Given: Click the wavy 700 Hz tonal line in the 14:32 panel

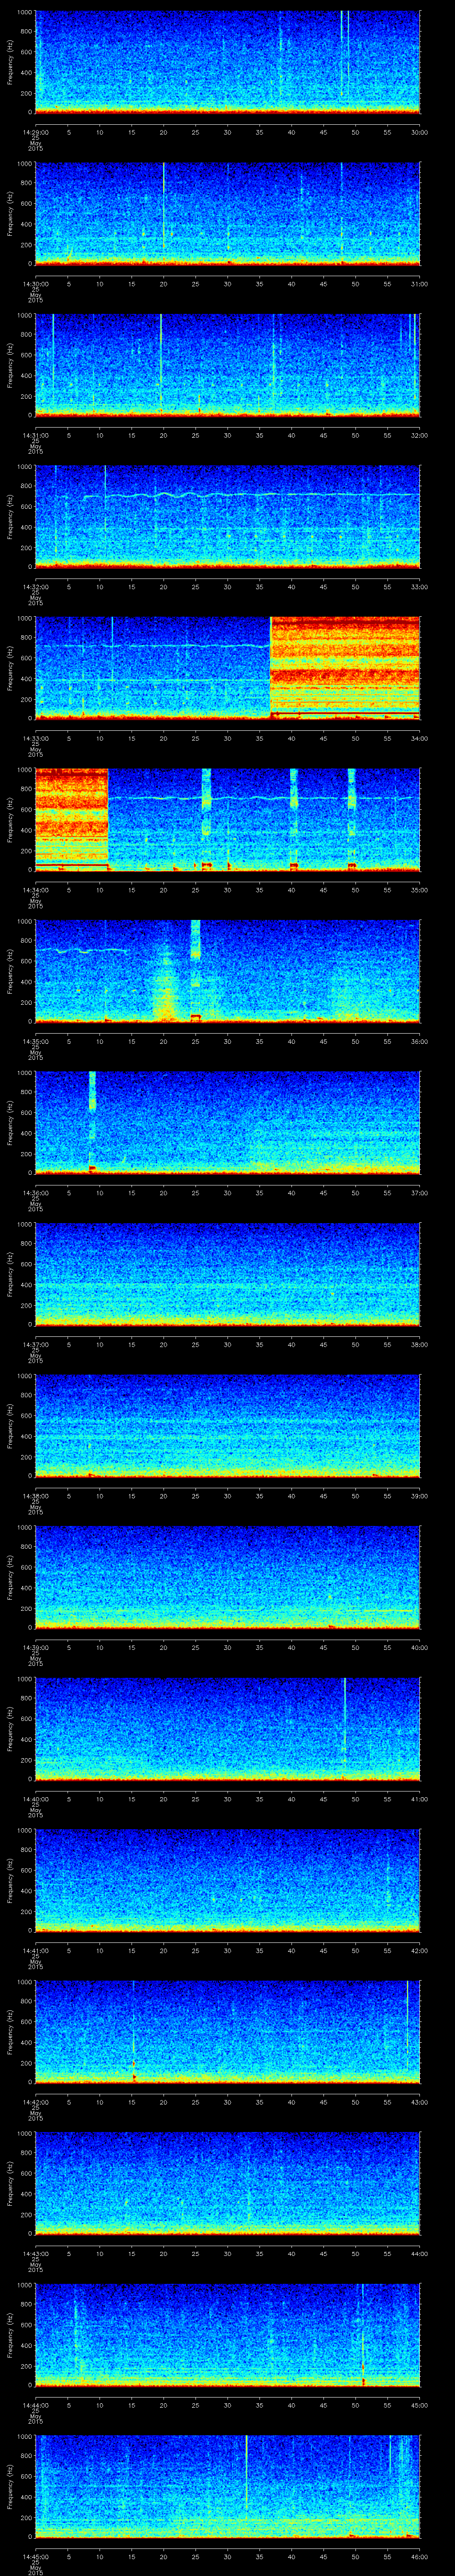Looking at the screenshot, I should (x=250, y=495).
